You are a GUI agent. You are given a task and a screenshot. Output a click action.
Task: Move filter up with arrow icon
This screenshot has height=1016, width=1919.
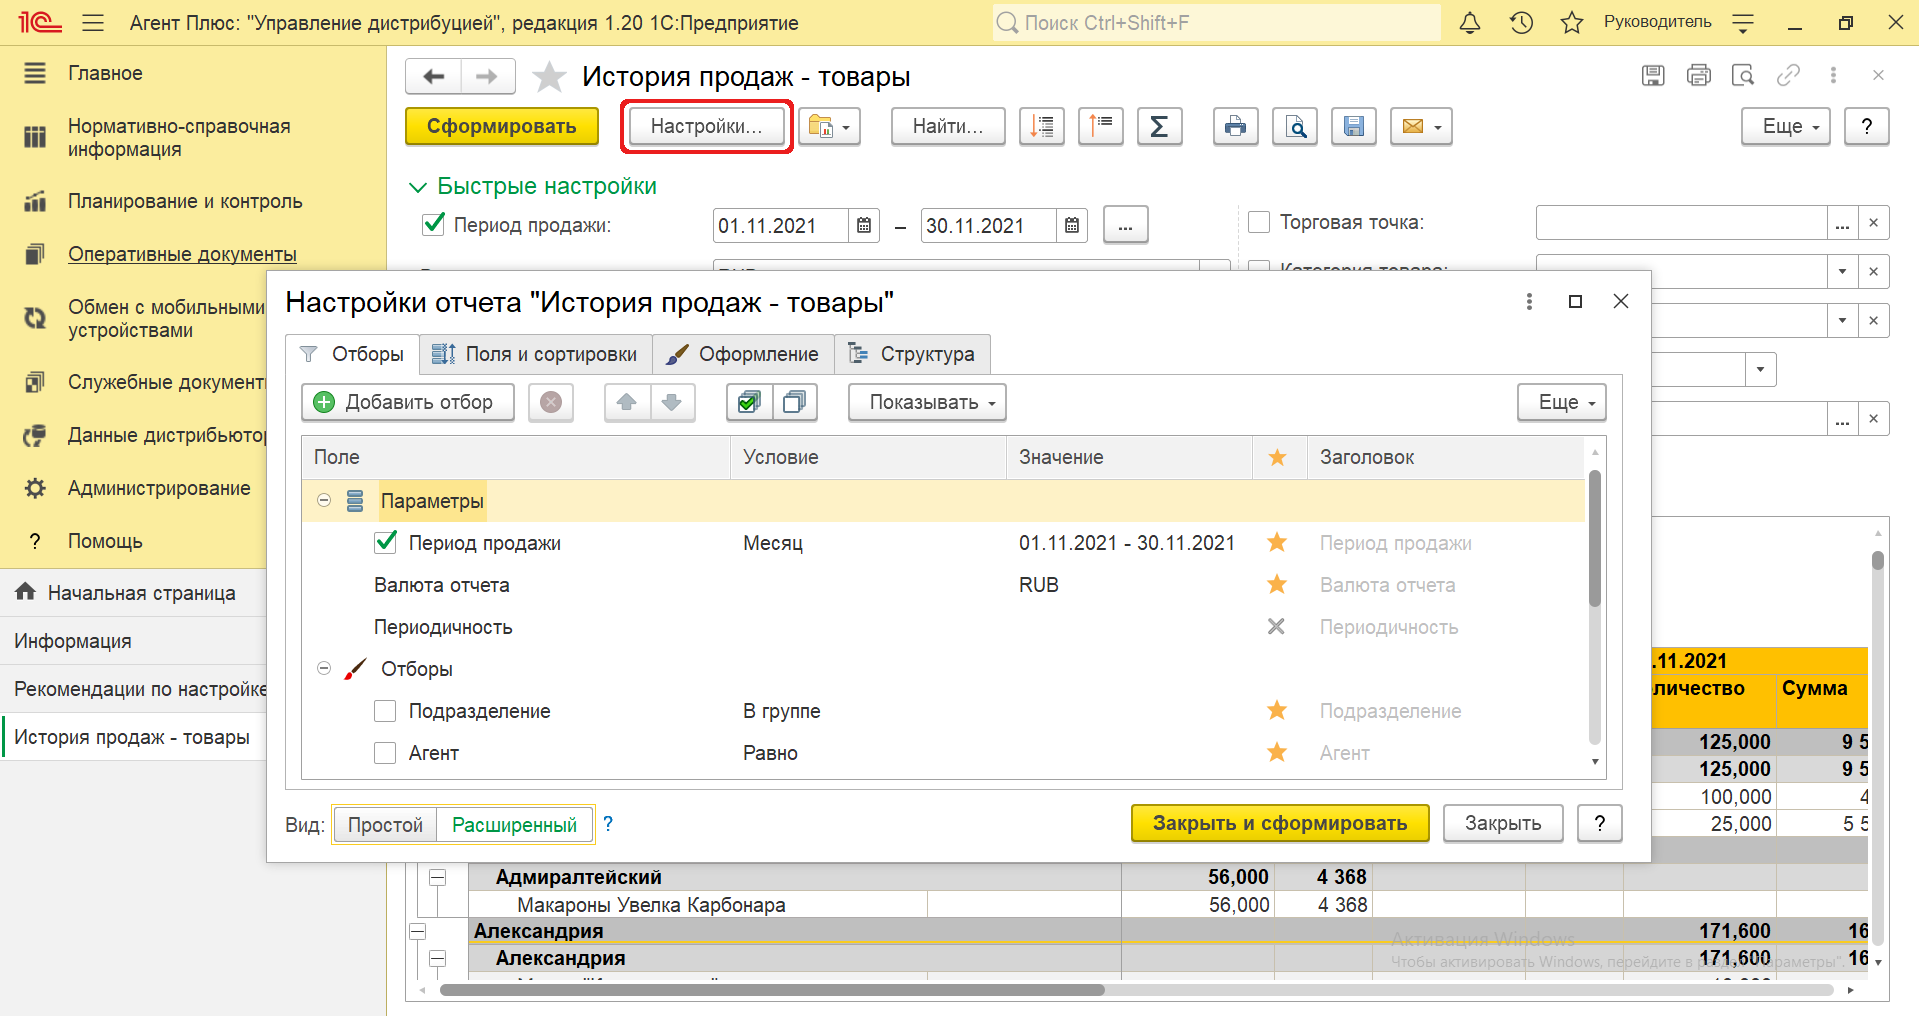(x=627, y=402)
